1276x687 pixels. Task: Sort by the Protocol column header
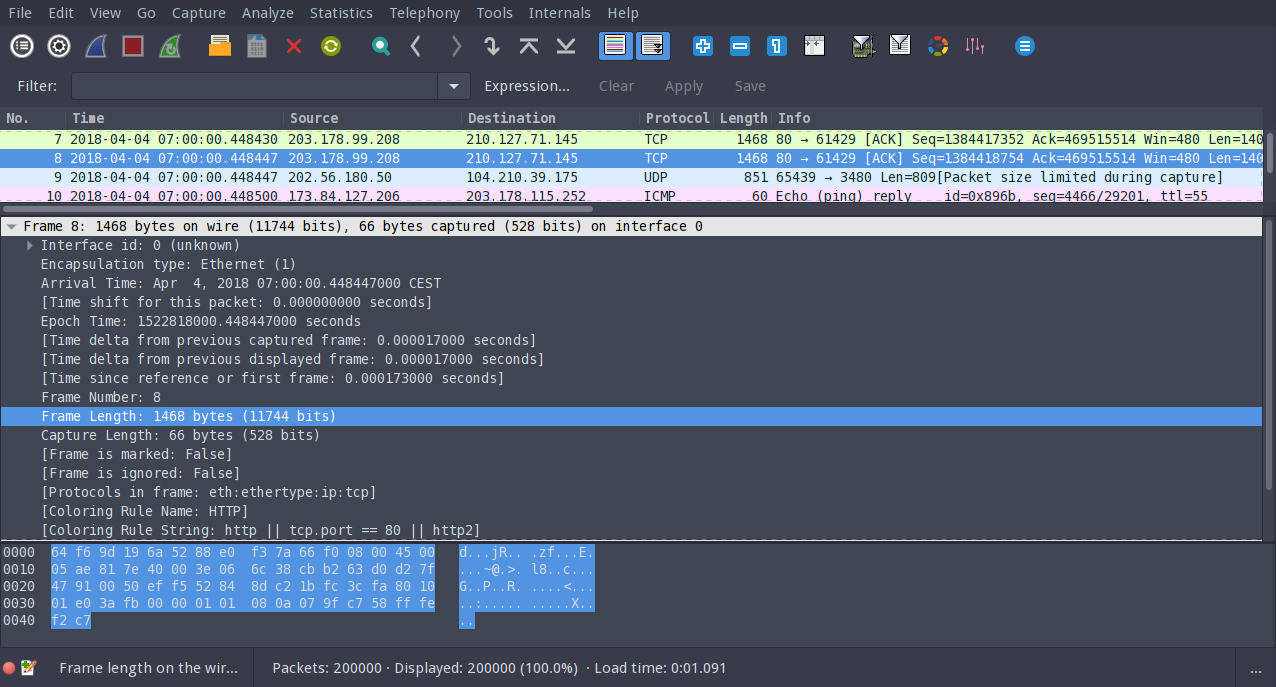677,118
